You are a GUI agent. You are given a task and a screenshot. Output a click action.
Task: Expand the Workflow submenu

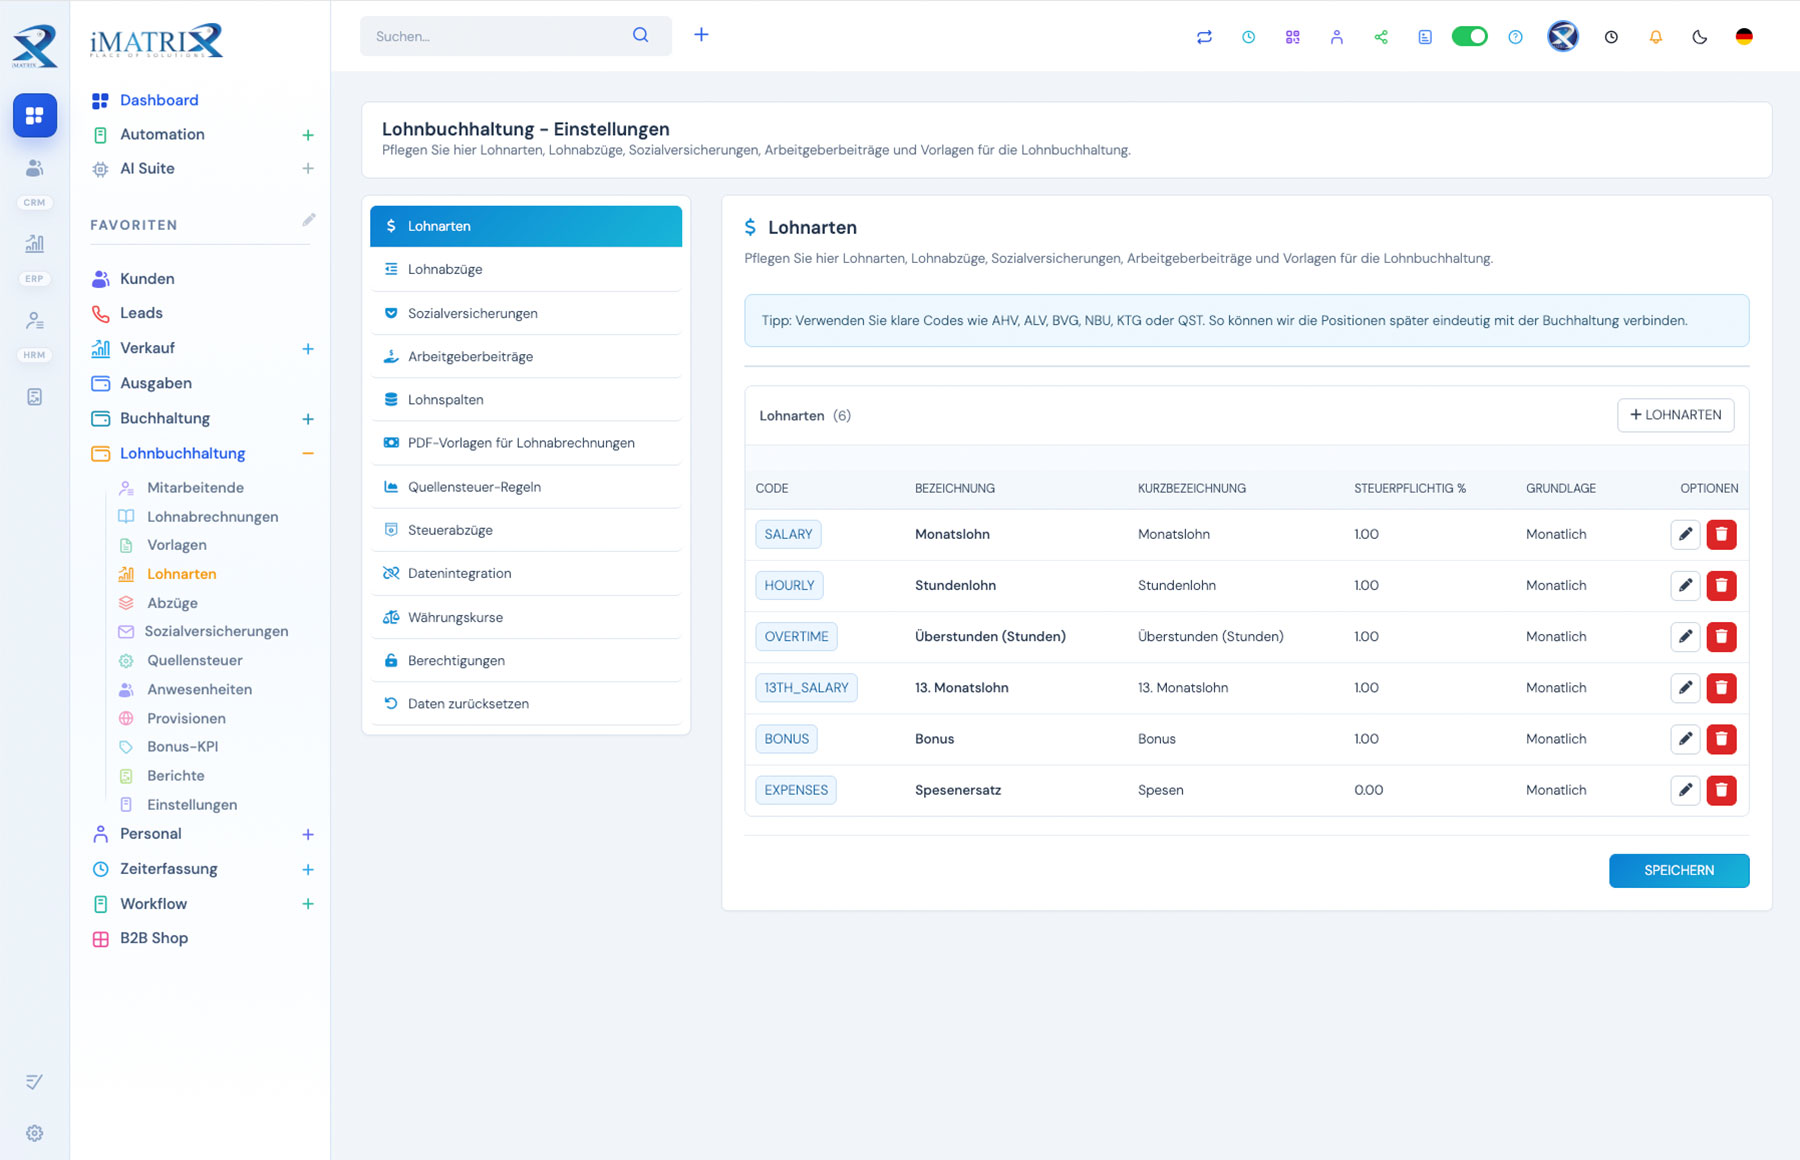[308, 904]
